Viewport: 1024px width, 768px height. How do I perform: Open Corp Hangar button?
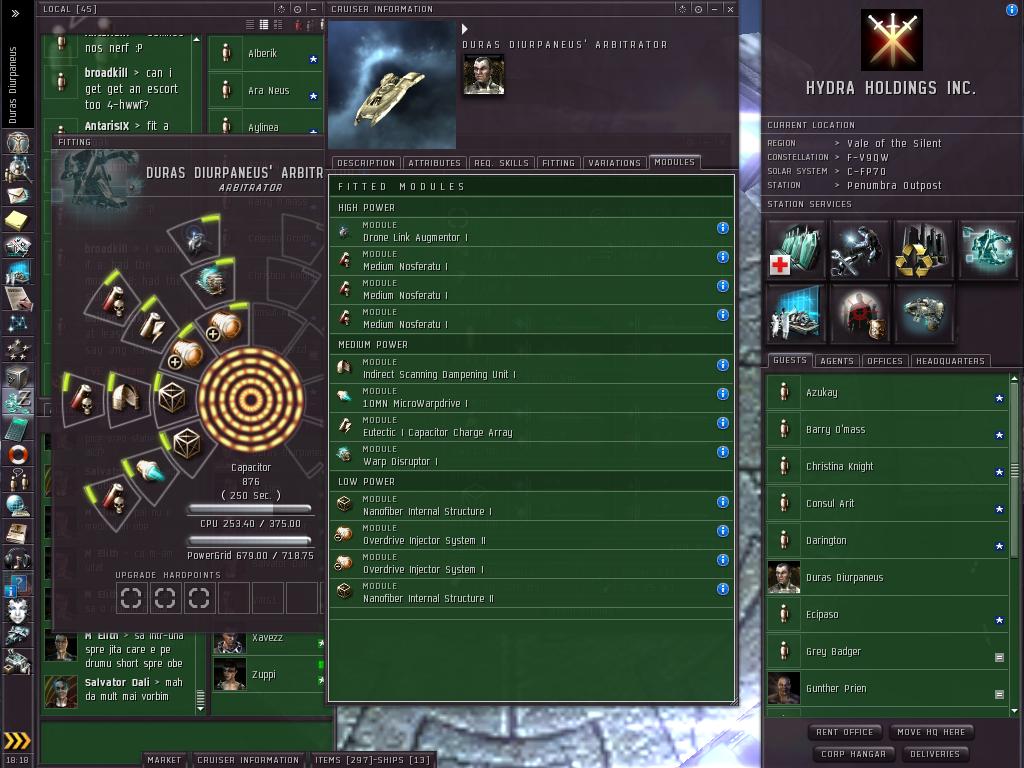(x=854, y=754)
